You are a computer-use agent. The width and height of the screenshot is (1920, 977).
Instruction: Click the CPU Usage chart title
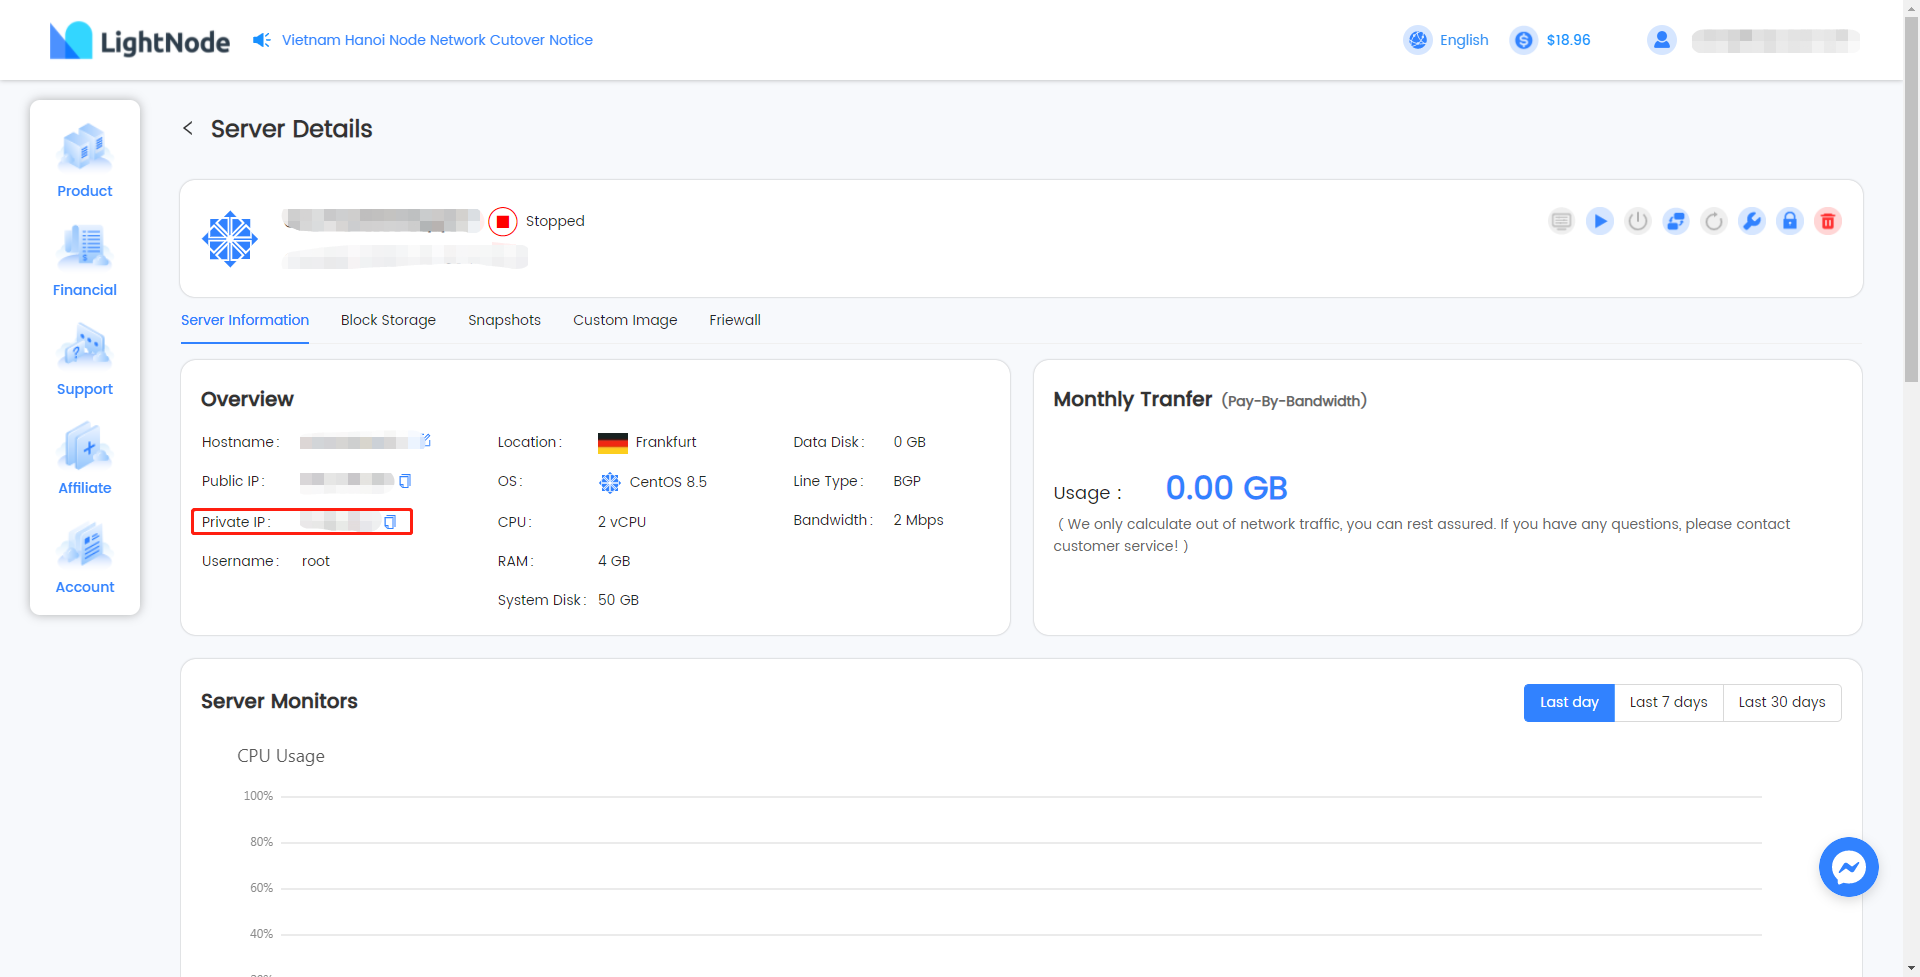tap(281, 756)
